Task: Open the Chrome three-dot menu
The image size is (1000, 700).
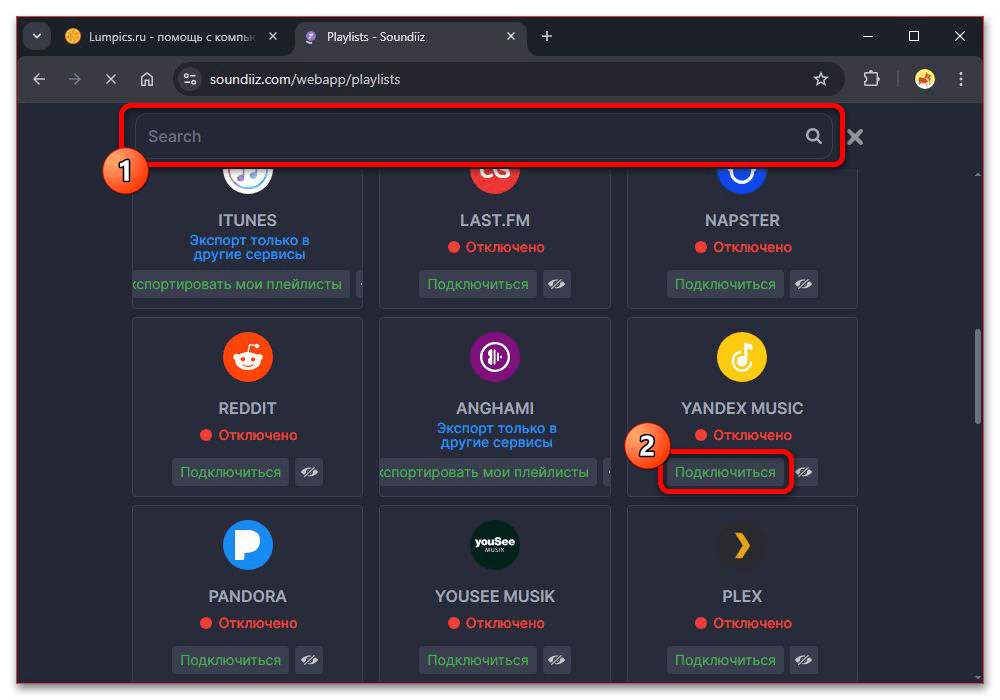Action: [961, 79]
